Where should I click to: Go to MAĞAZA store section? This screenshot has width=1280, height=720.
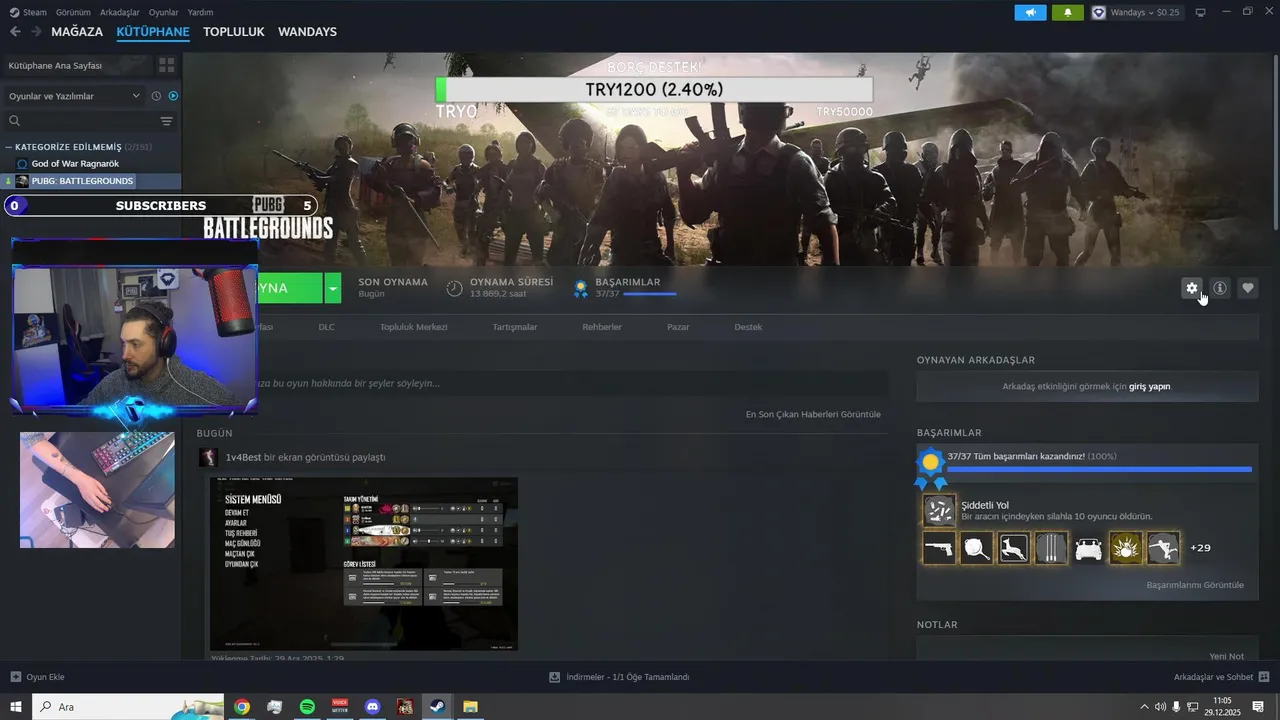[77, 32]
